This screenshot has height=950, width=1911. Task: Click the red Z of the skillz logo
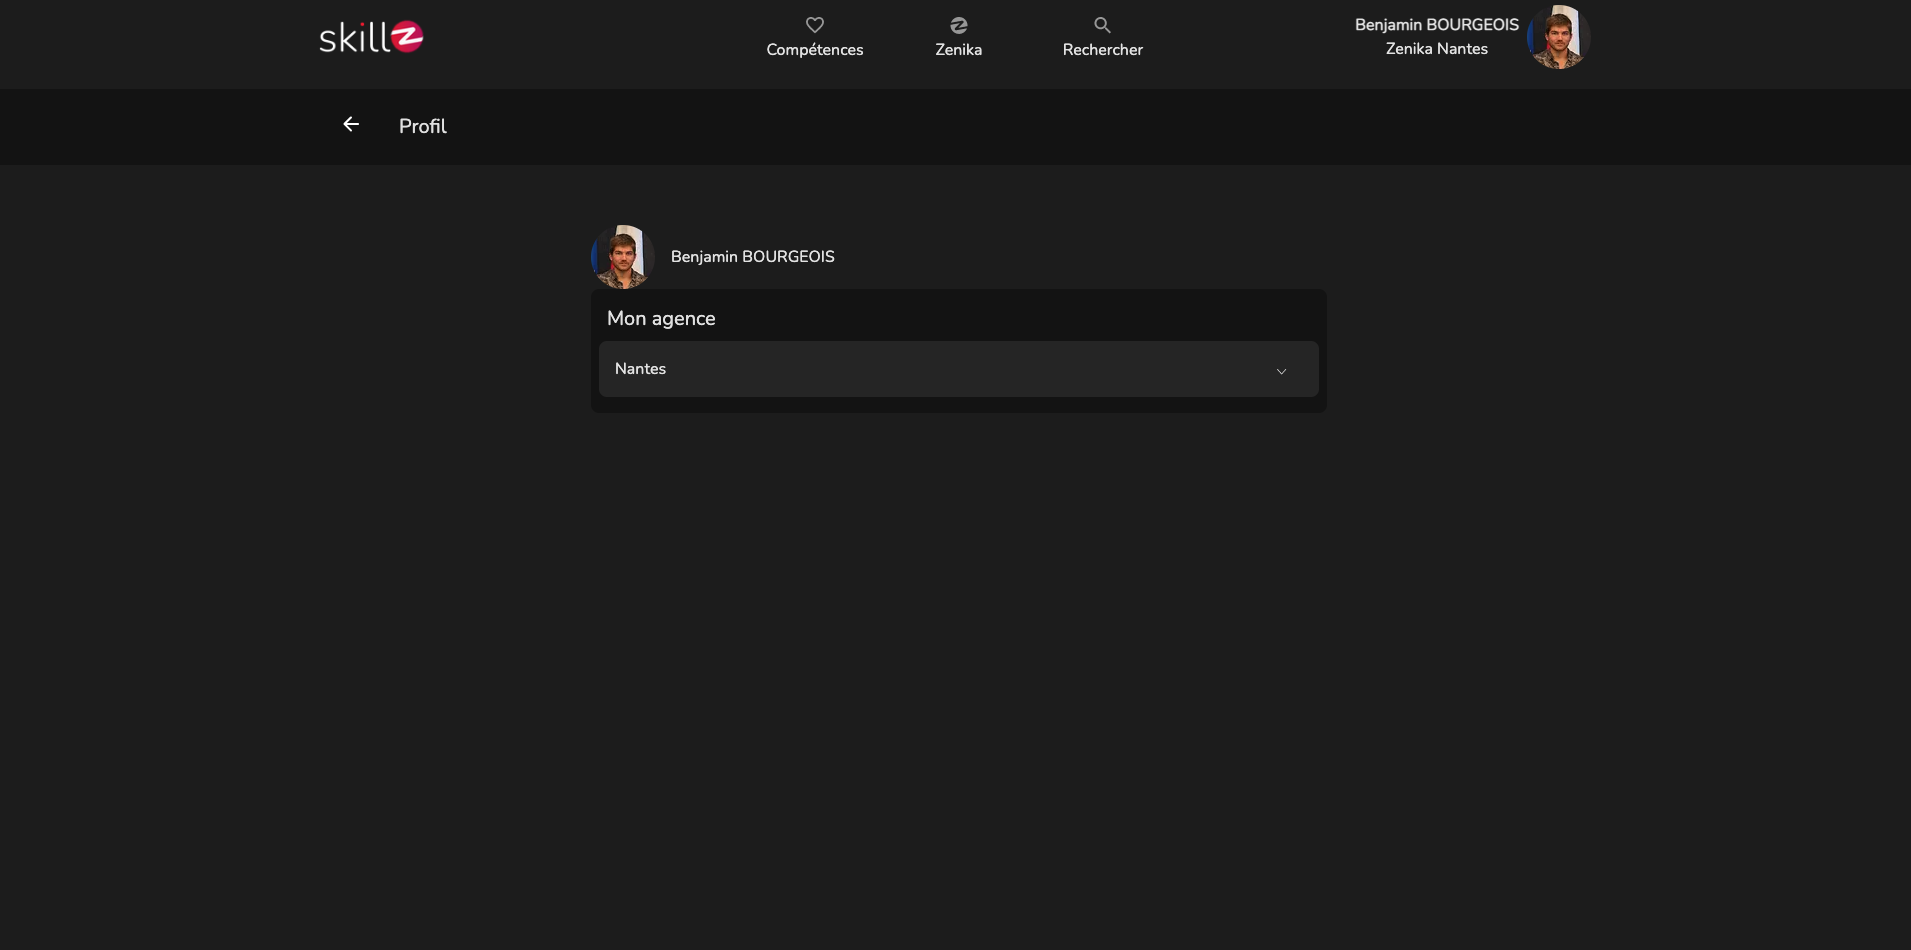point(408,36)
